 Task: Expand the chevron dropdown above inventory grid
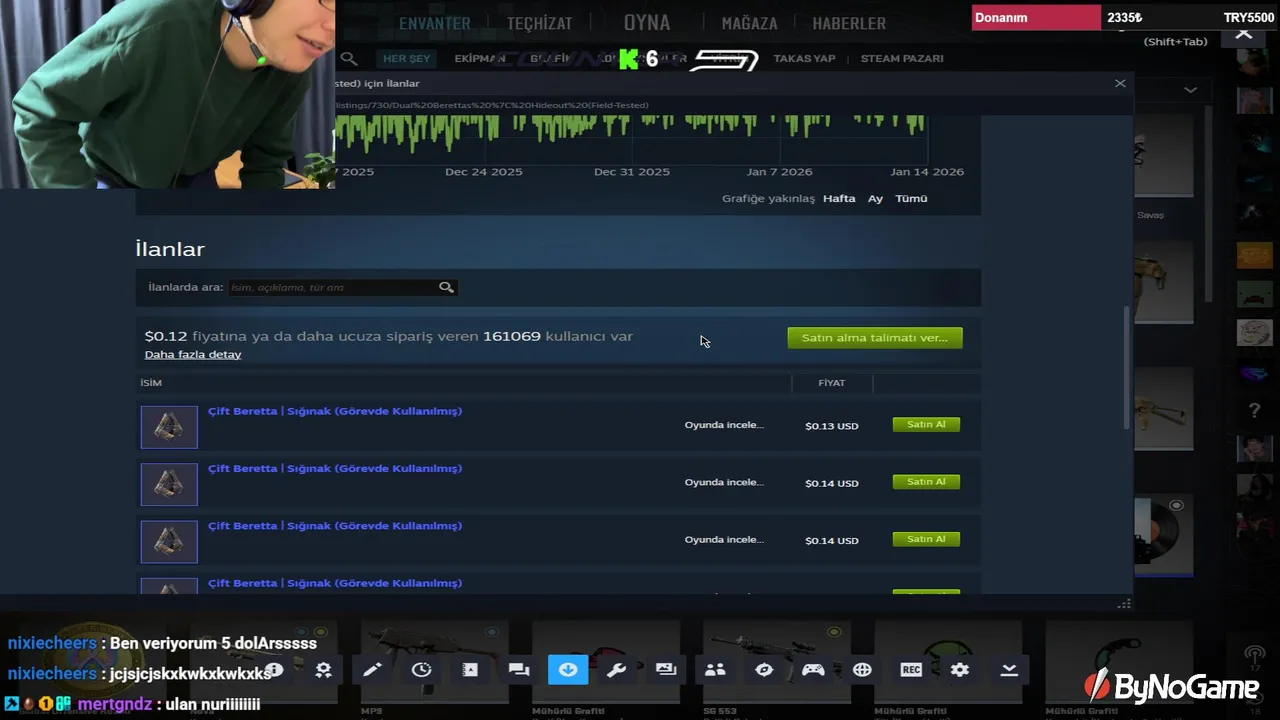pyautogui.click(x=1190, y=90)
